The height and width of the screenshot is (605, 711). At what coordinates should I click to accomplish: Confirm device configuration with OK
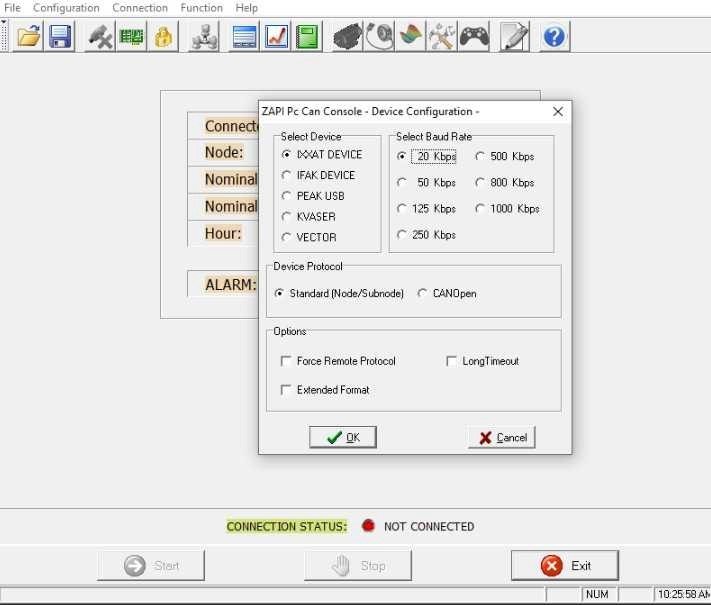[x=343, y=437]
